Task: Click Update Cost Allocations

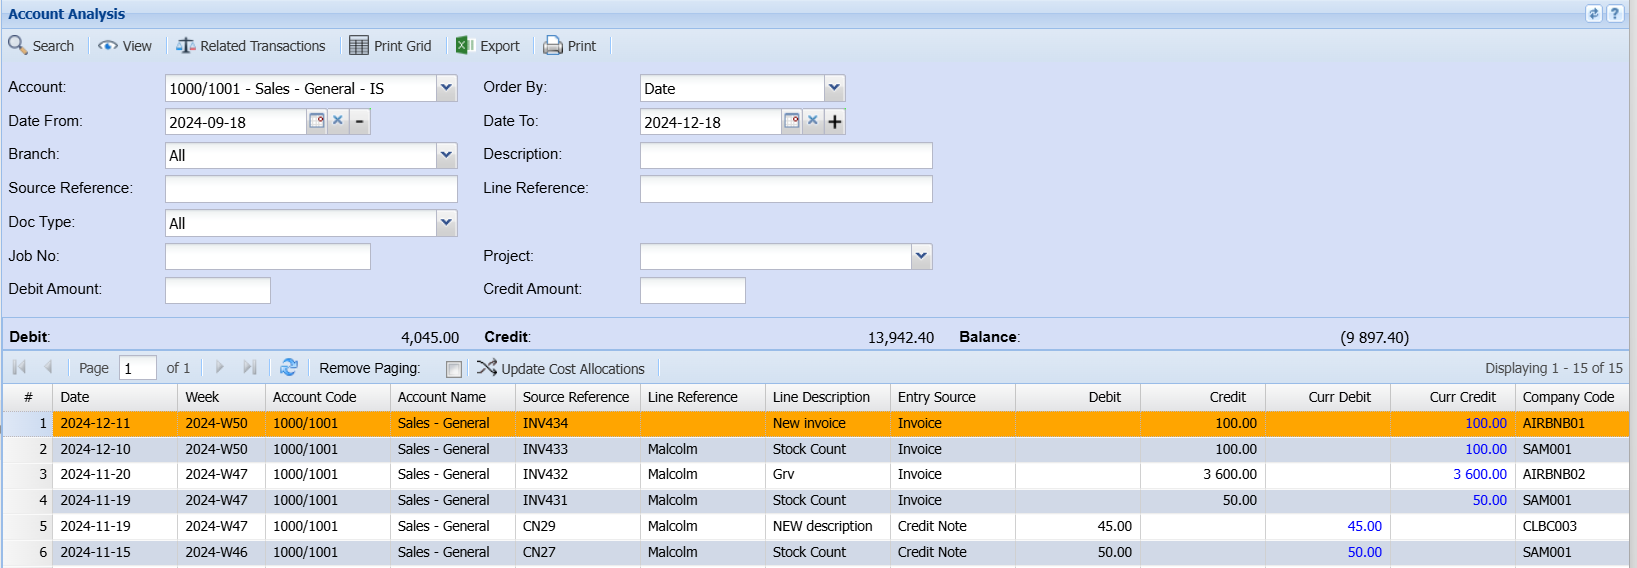Action: pyautogui.click(x=561, y=368)
